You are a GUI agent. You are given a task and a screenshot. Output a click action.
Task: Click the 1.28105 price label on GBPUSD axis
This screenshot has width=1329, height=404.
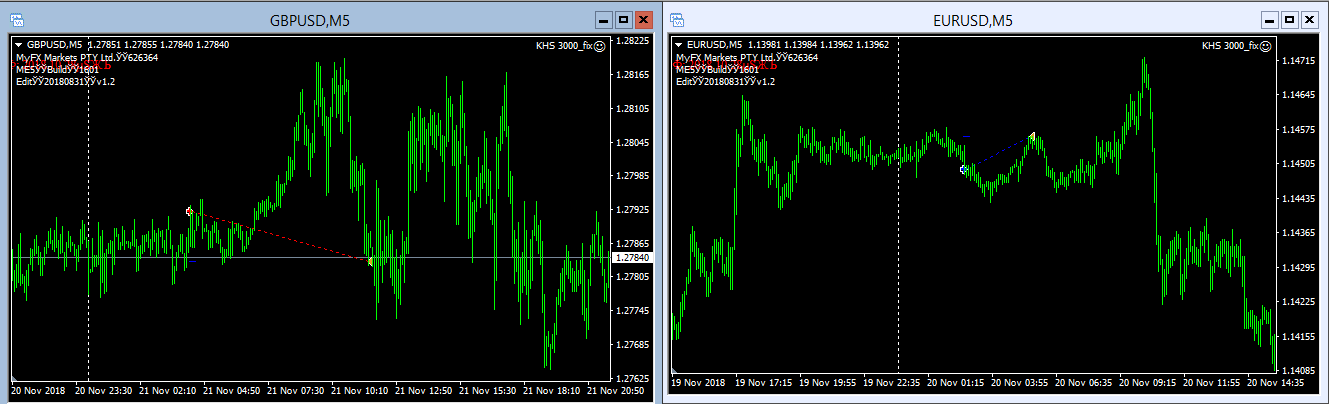point(634,108)
